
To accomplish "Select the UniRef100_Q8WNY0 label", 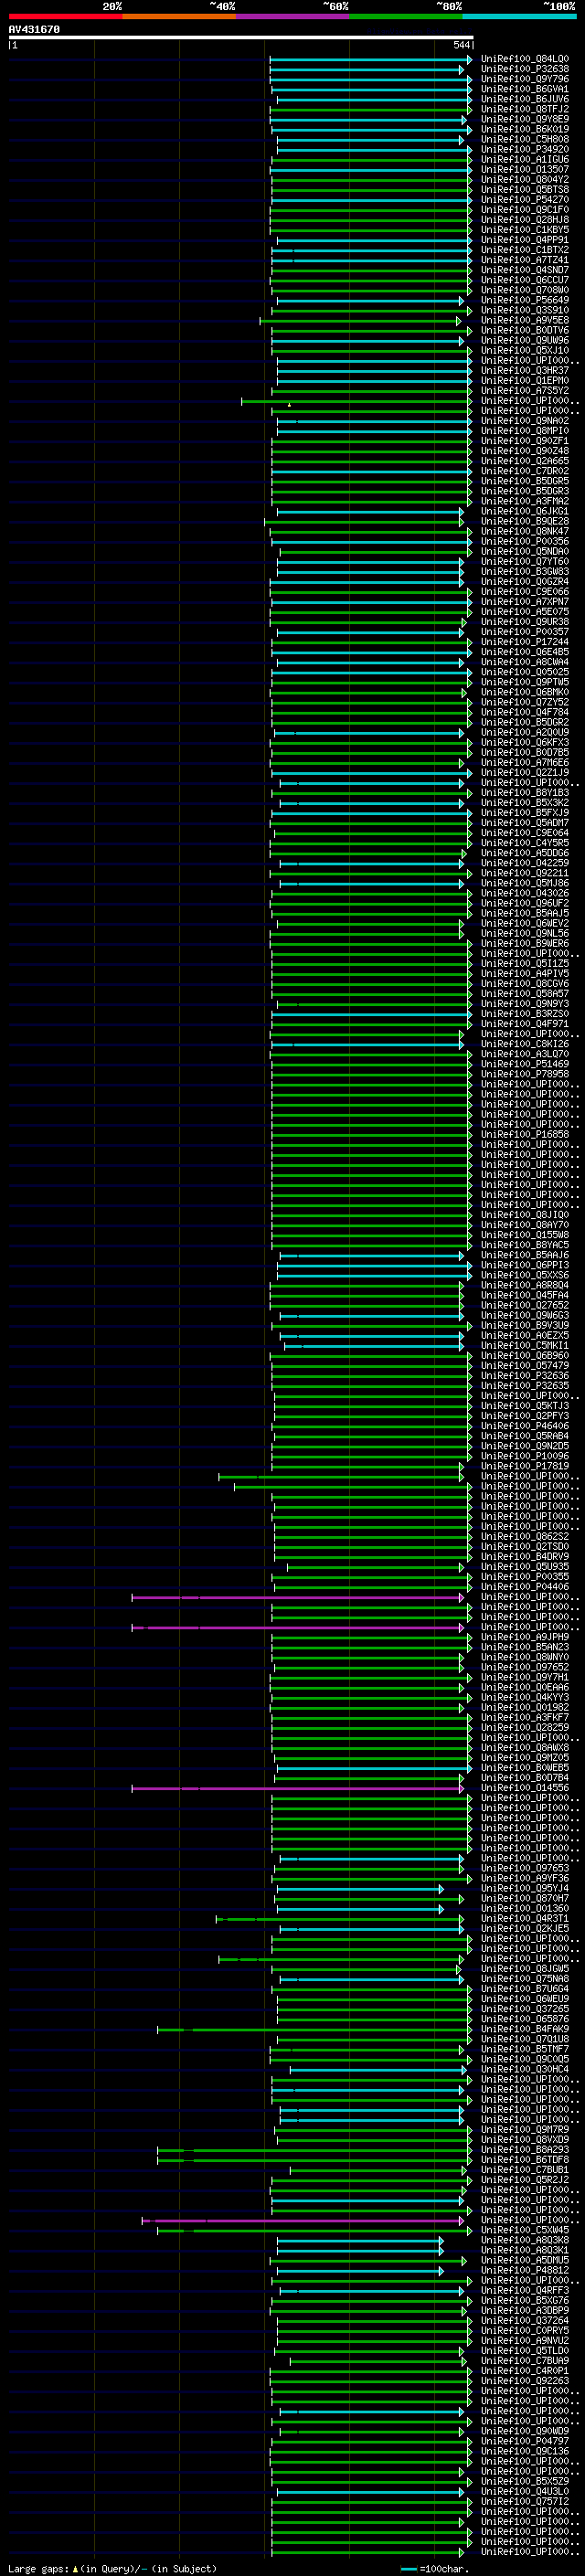I will 524,1657.
